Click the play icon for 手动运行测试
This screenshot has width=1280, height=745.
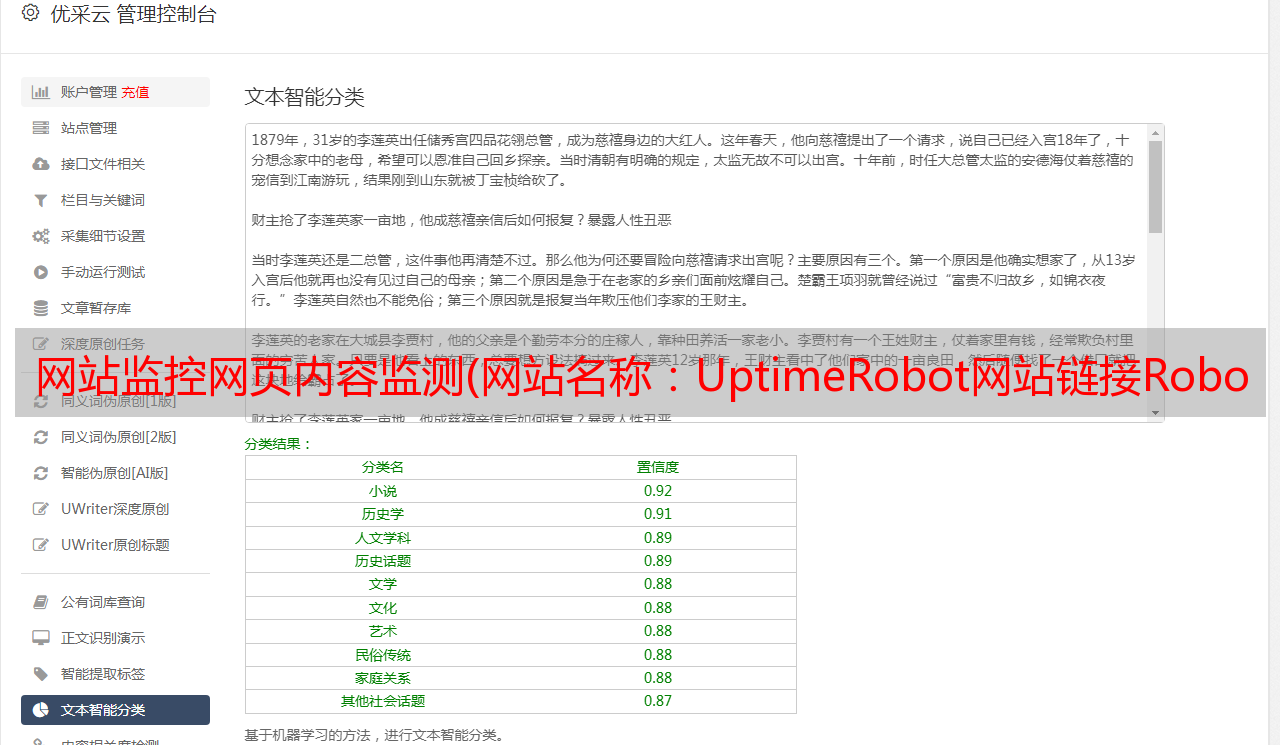(x=41, y=272)
